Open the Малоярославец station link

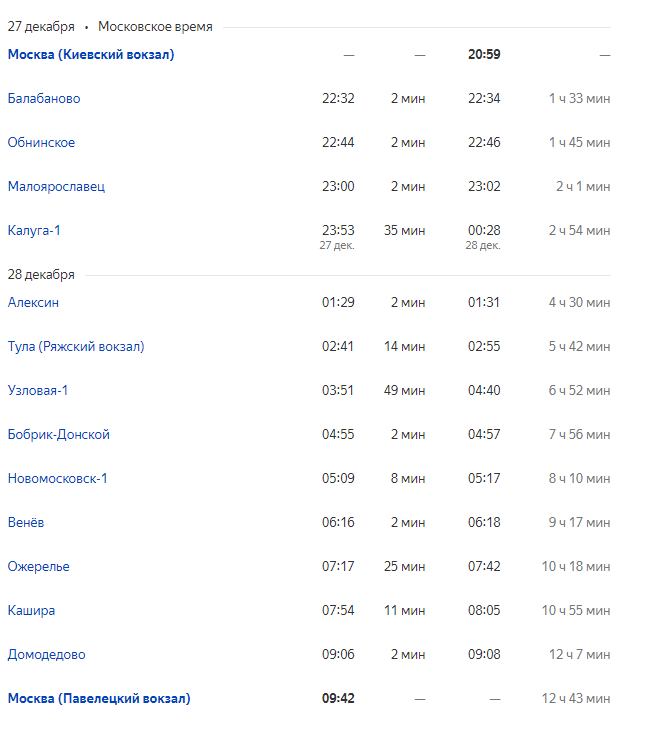(56, 187)
